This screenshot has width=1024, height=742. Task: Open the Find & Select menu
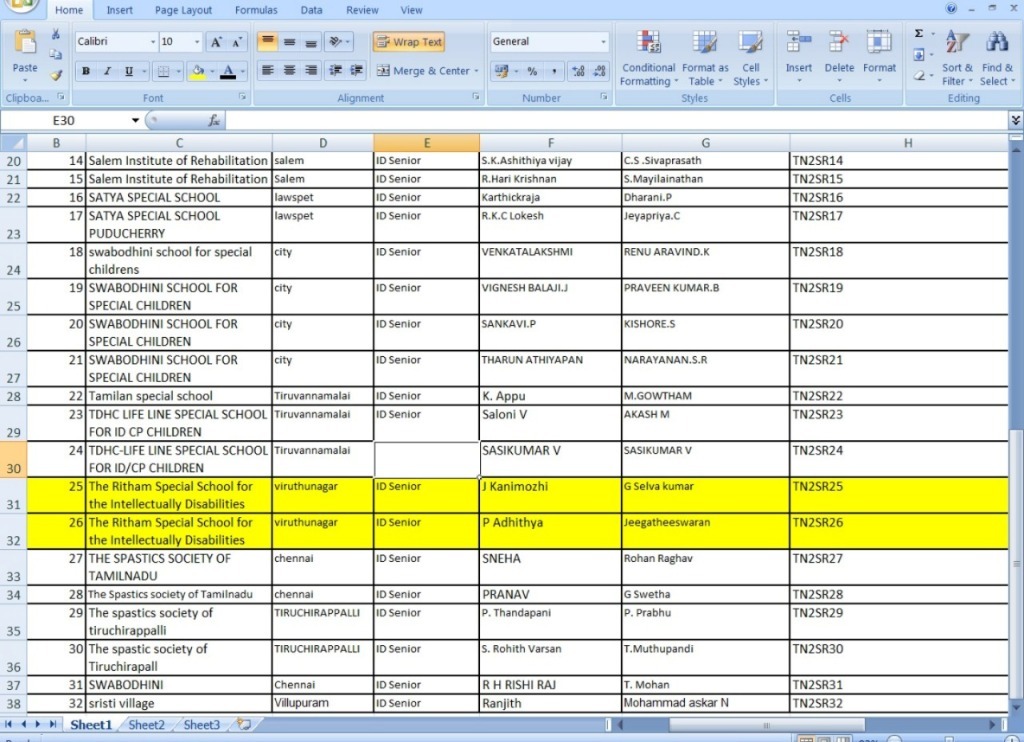coord(997,59)
